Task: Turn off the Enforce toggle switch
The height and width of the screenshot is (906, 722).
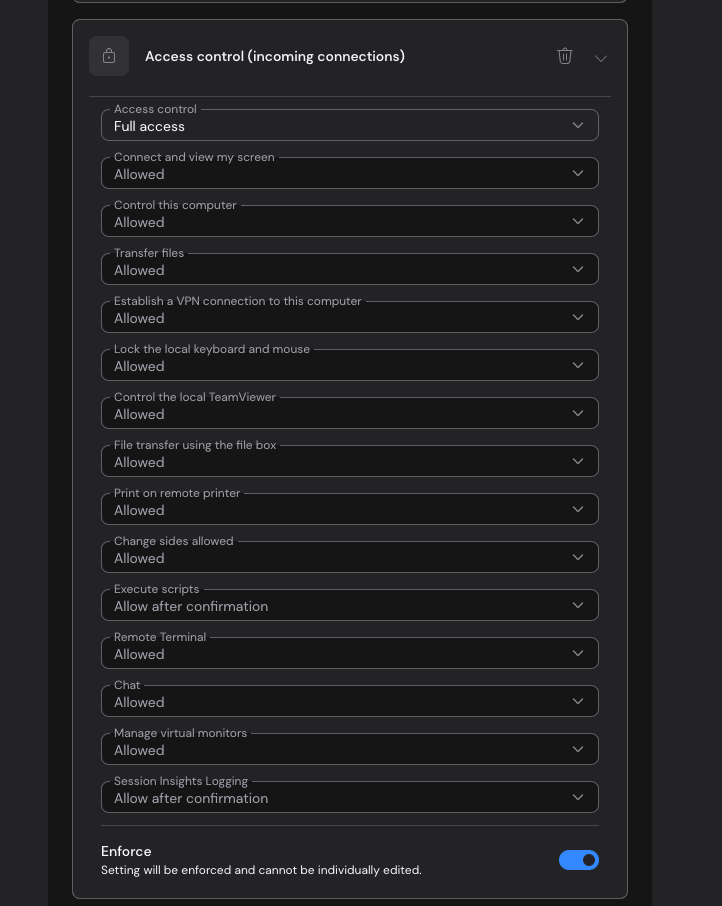Action: 579,860
